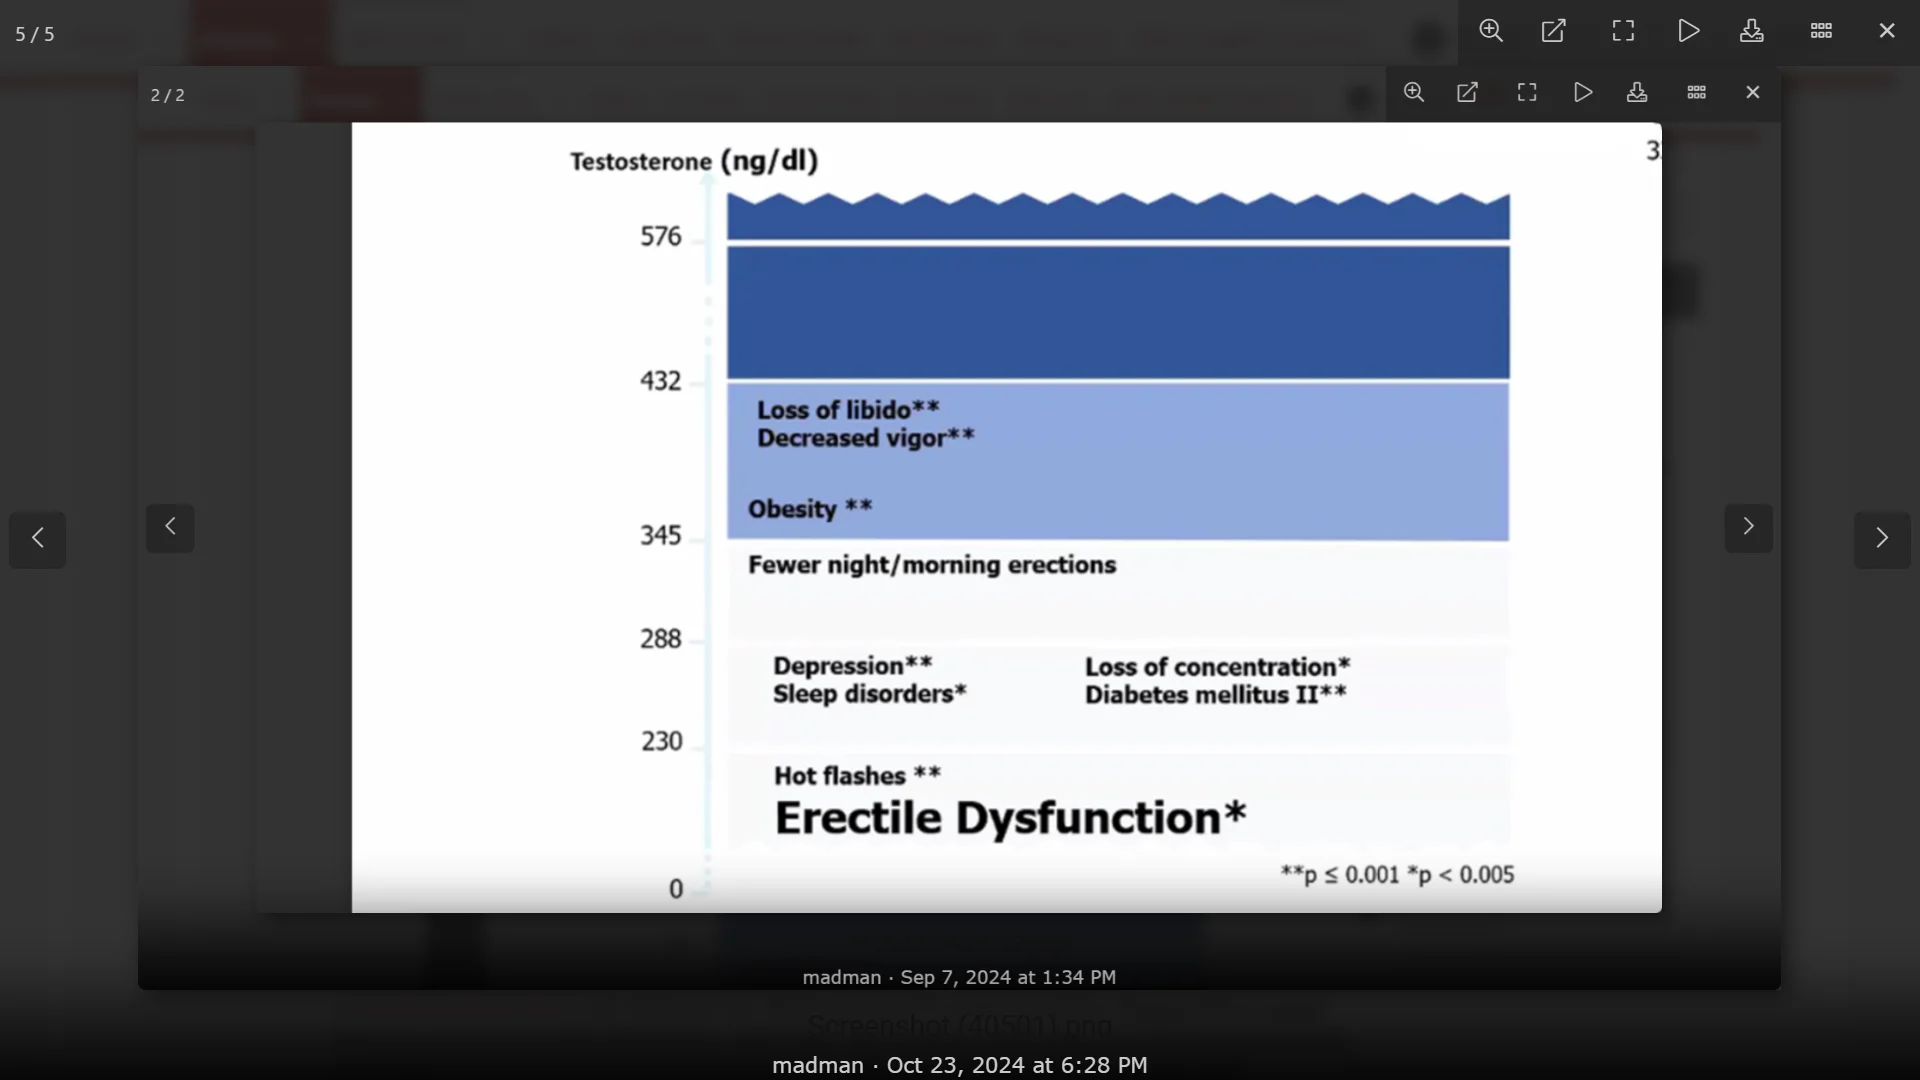Download image from the 2/2 gallery toolbar
1920x1080 pixels.
point(1637,93)
